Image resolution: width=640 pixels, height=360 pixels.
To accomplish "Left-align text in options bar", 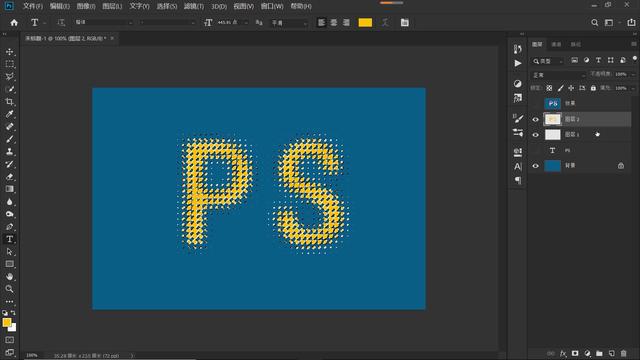I will click(321, 22).
